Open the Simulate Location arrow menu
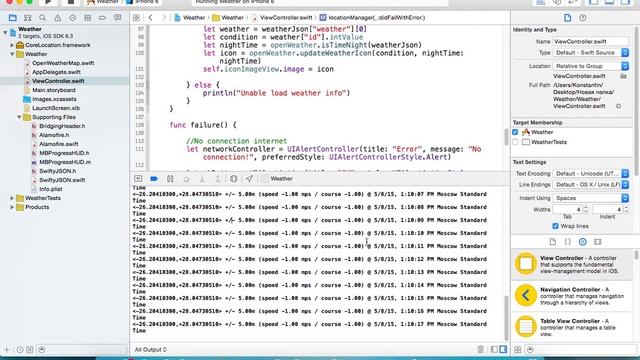640x360 pixels. click(249, 178)
